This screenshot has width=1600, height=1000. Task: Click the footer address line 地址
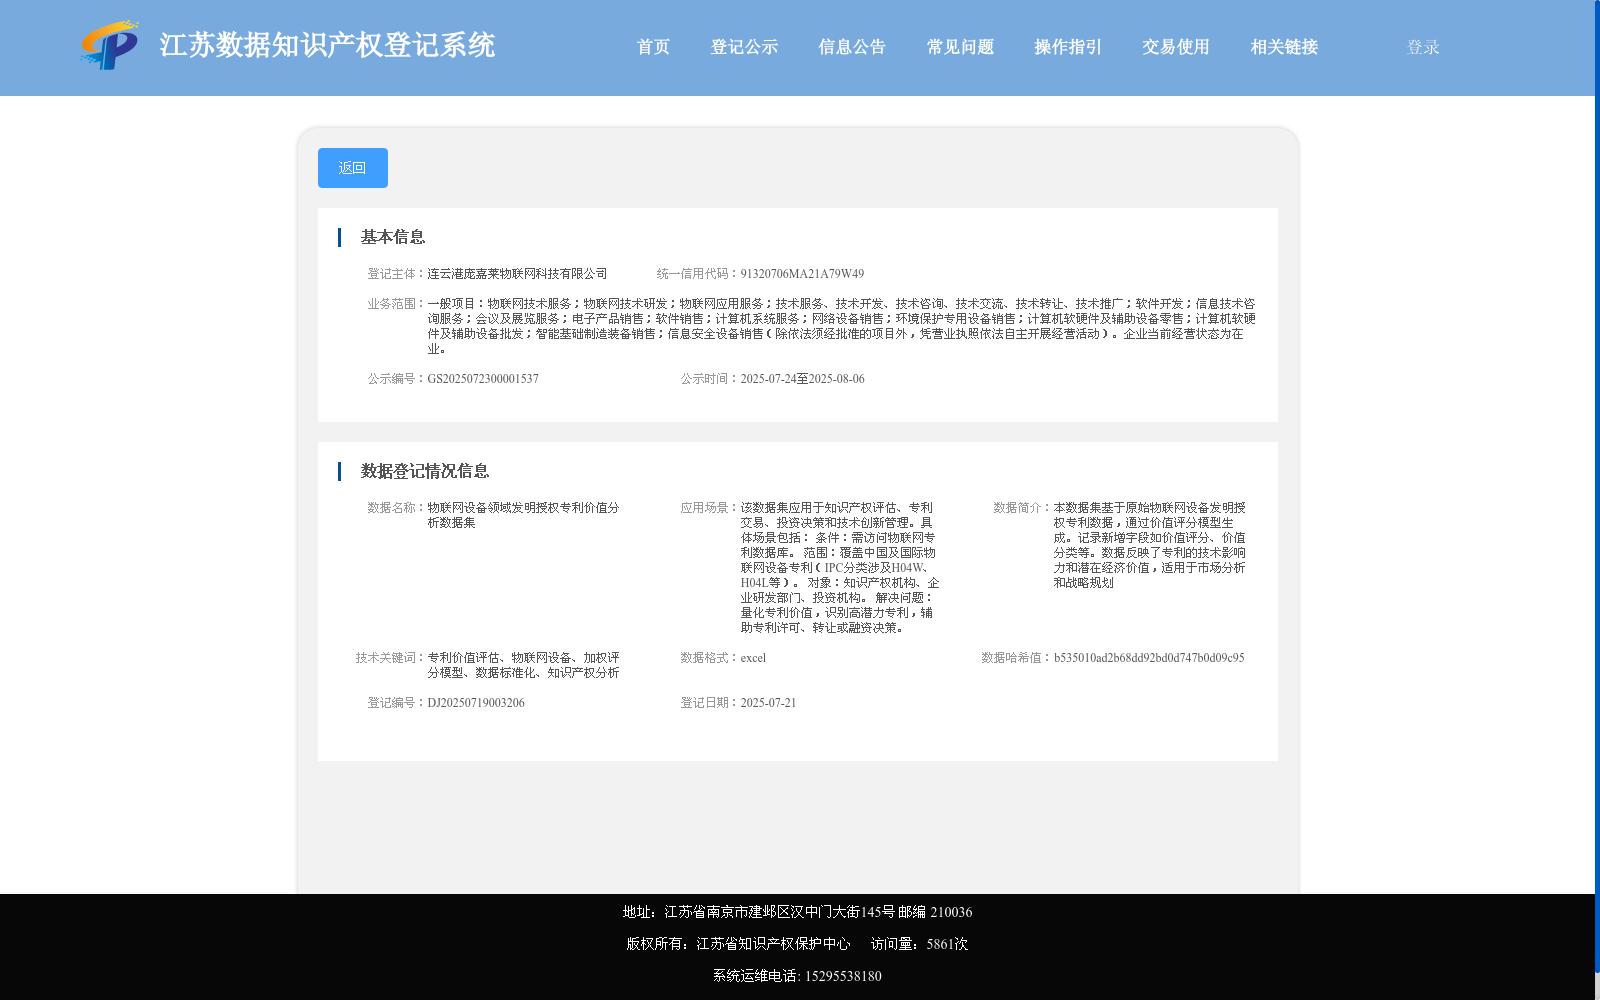click(x=797, y=912)
